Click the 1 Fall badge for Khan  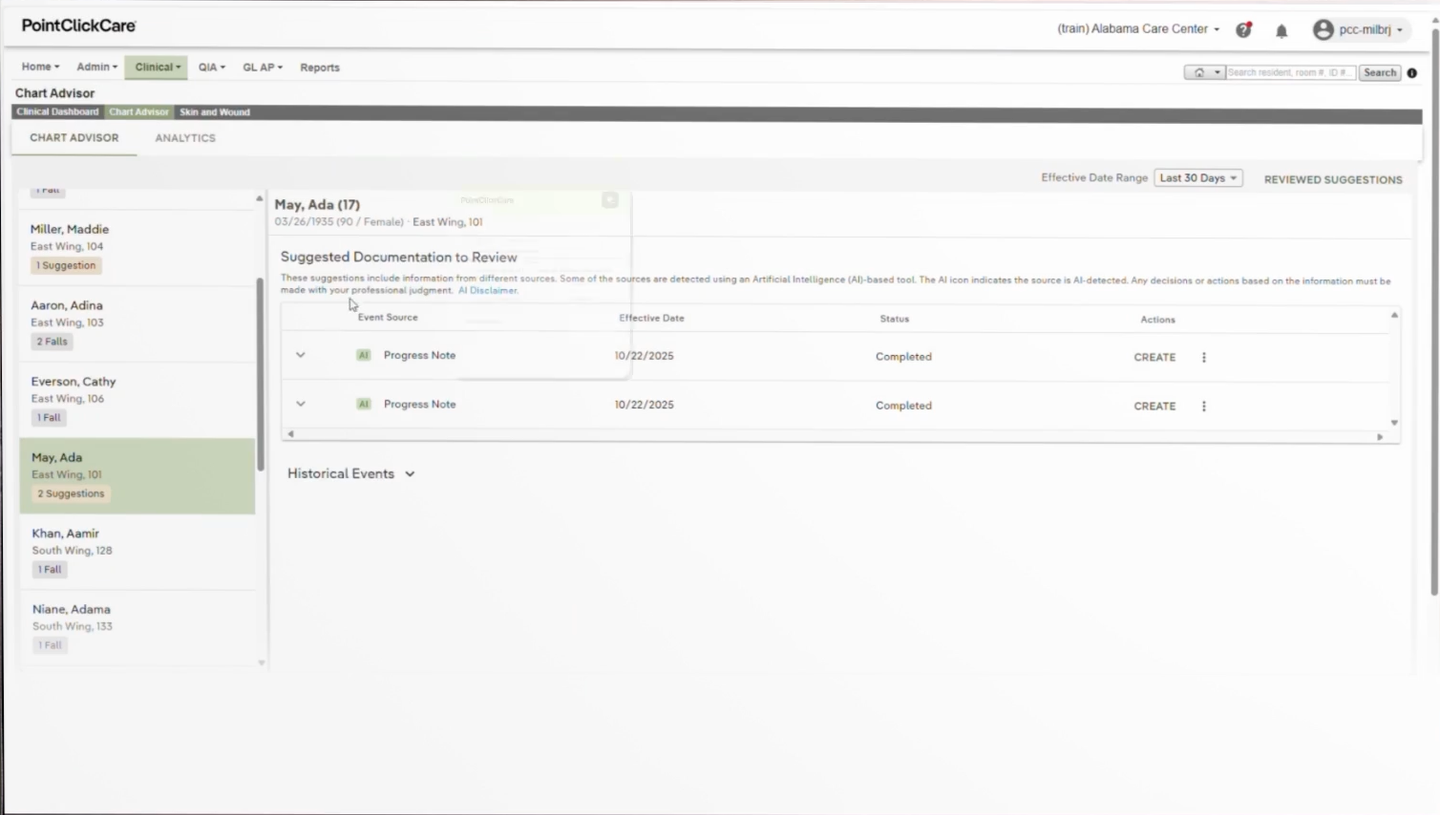pos(49,569)
